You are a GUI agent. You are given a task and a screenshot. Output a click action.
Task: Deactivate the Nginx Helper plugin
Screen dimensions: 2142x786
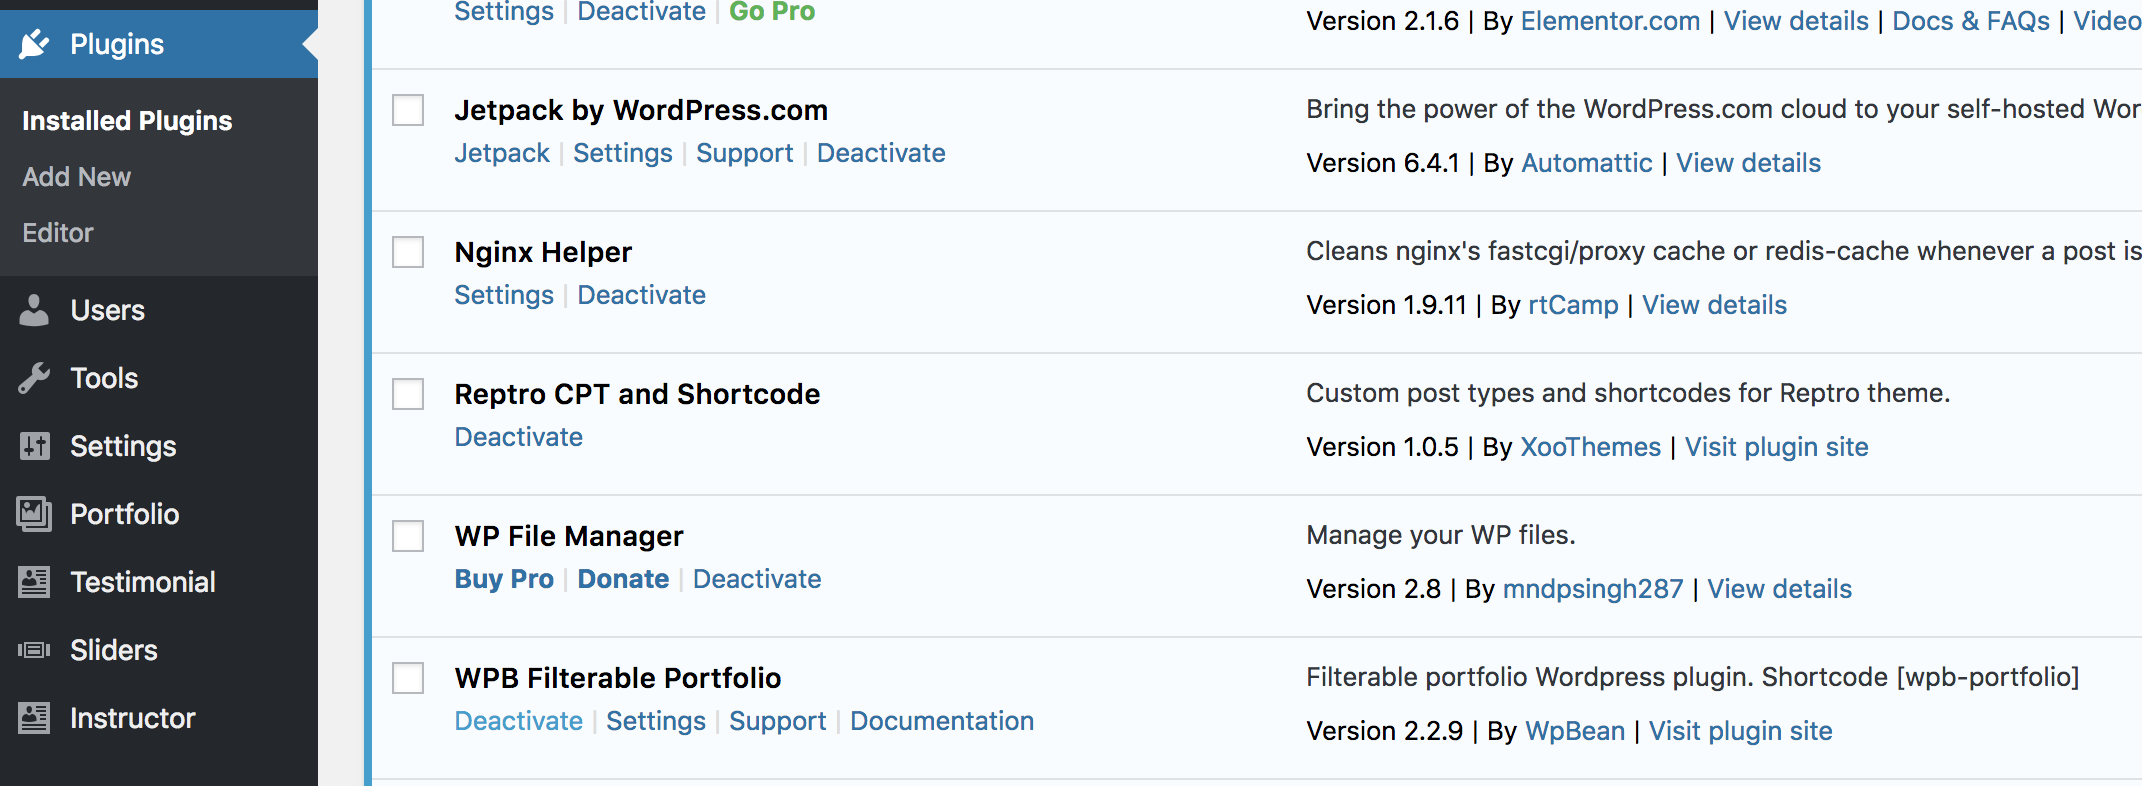tap(642, 295)
